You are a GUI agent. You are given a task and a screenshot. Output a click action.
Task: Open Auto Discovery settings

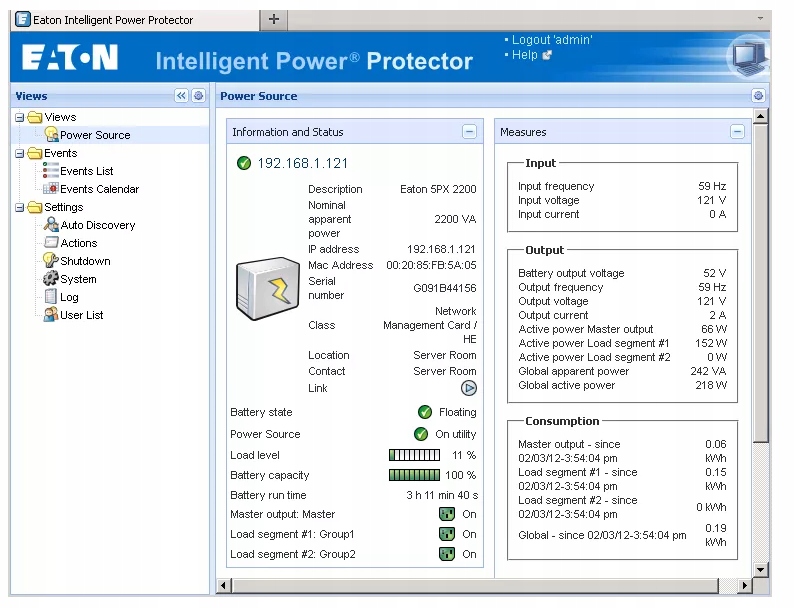point(98,225)
